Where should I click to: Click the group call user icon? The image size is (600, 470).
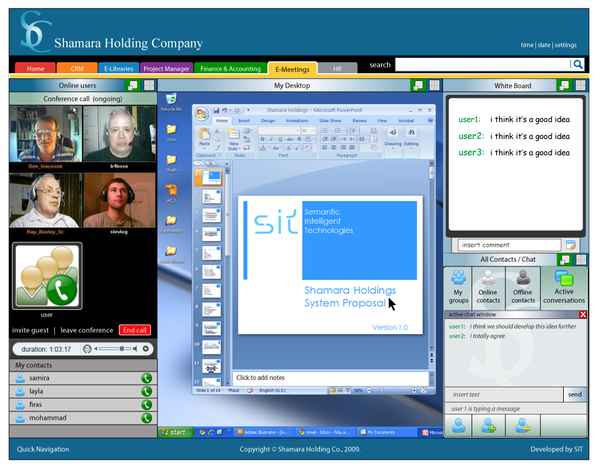[47, 276]
